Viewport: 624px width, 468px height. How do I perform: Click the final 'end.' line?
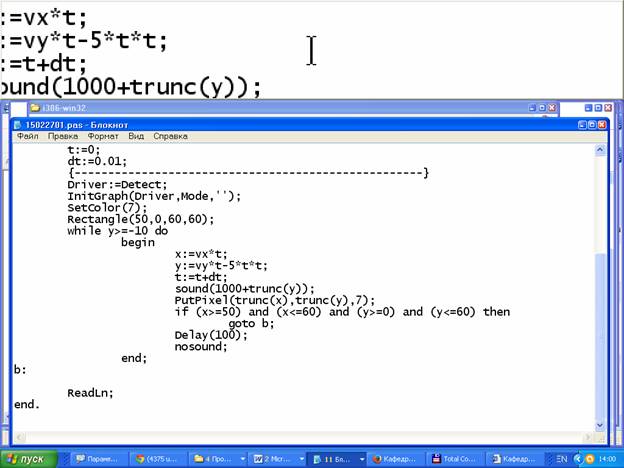click(x=27, y=405)
